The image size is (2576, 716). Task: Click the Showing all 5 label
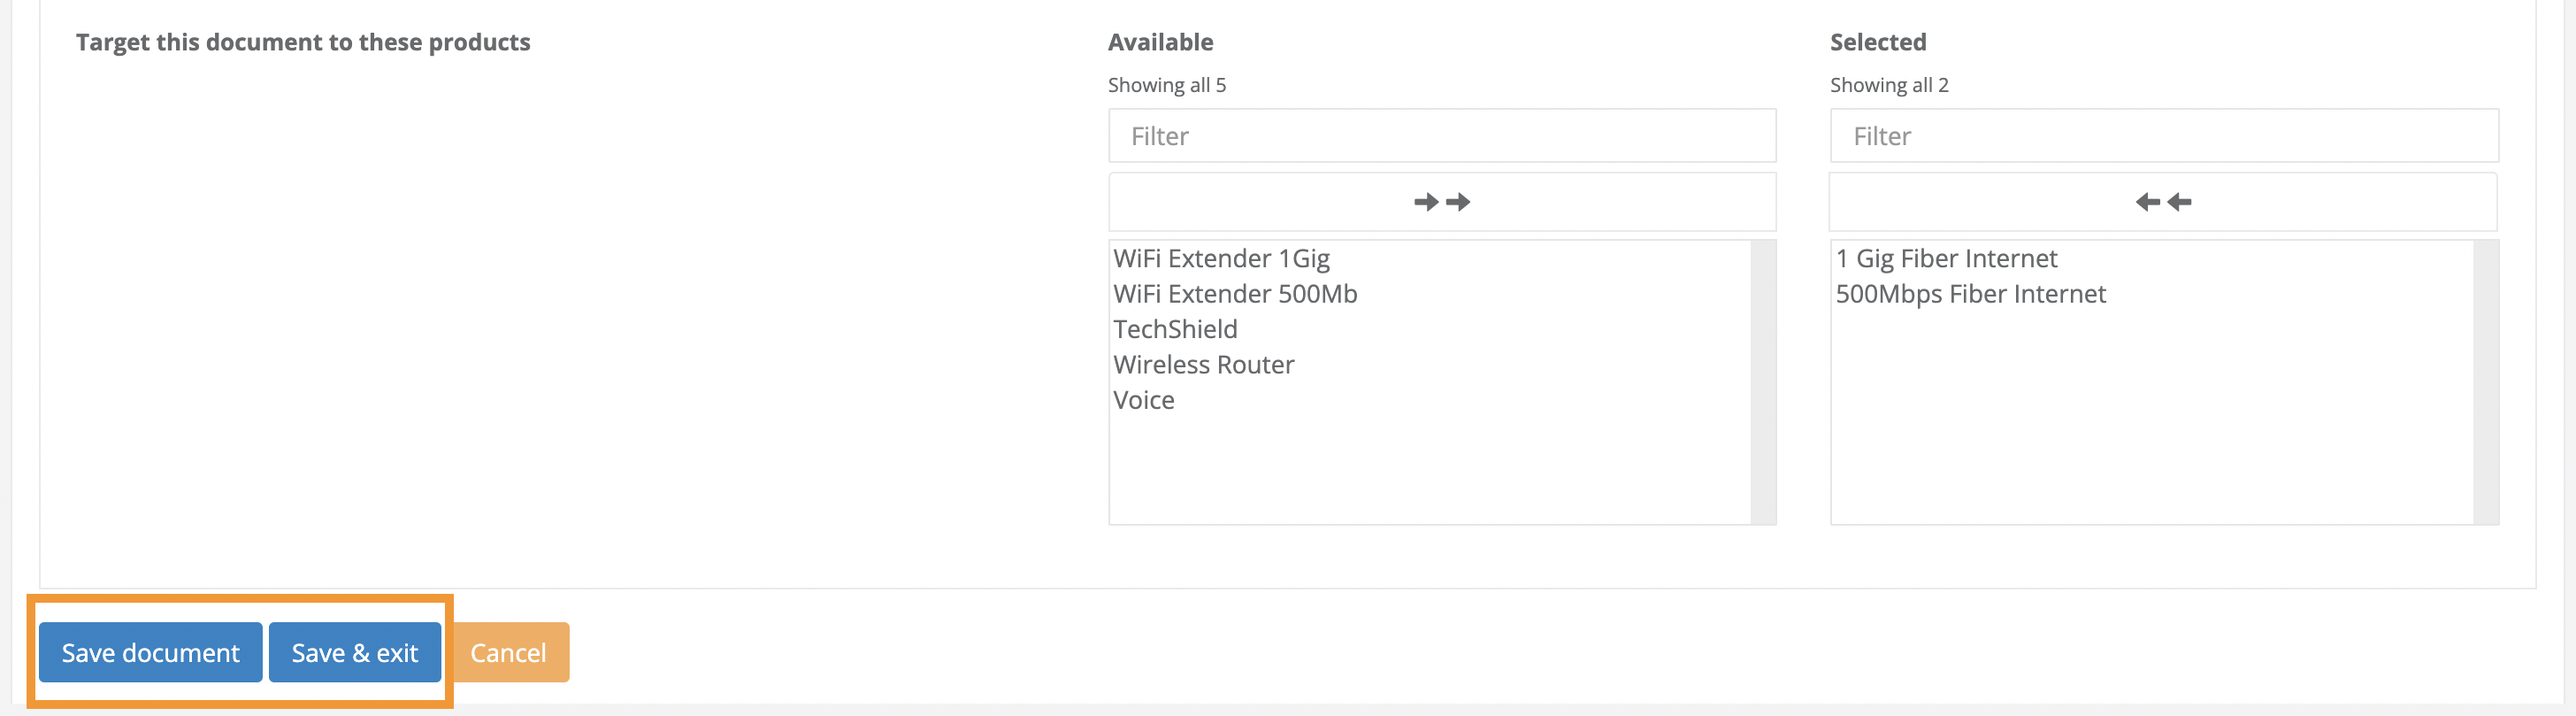point(1165,85)
